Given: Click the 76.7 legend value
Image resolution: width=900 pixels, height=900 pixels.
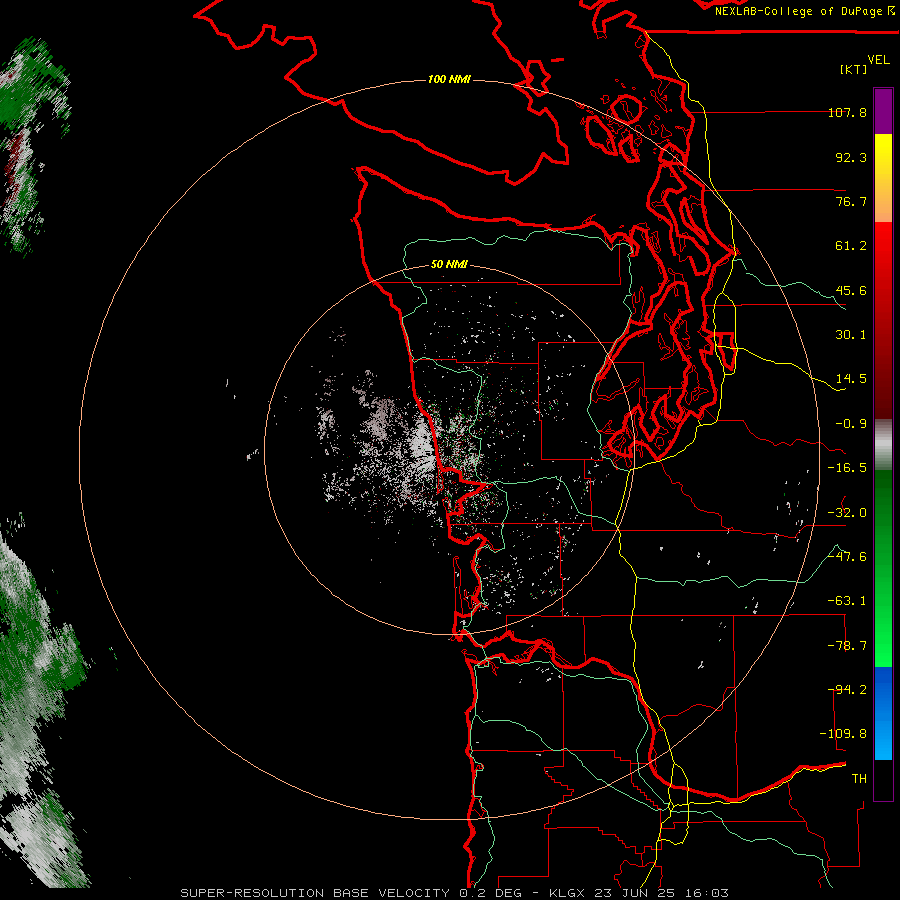Looking at the screenshot, I should (851, 201).
